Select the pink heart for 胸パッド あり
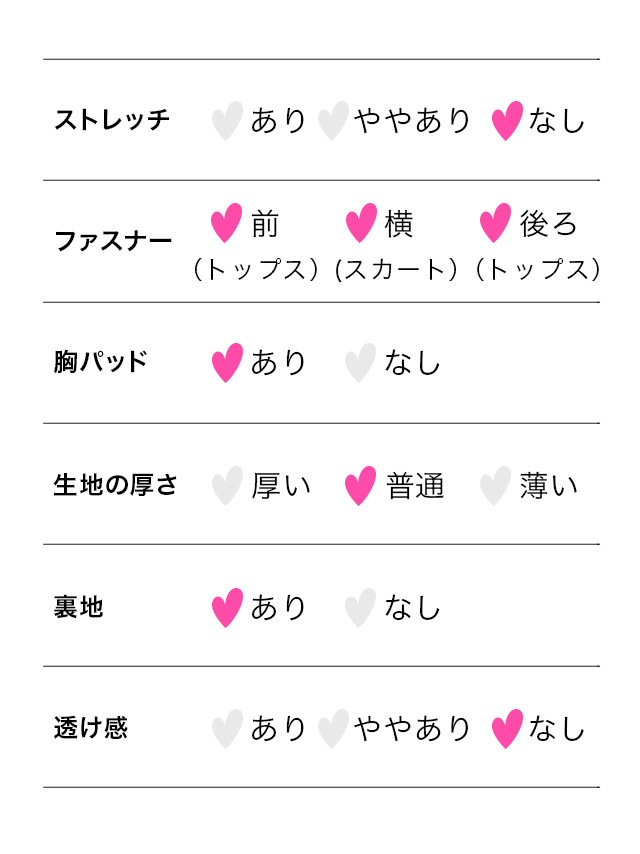 coord(227,363)
